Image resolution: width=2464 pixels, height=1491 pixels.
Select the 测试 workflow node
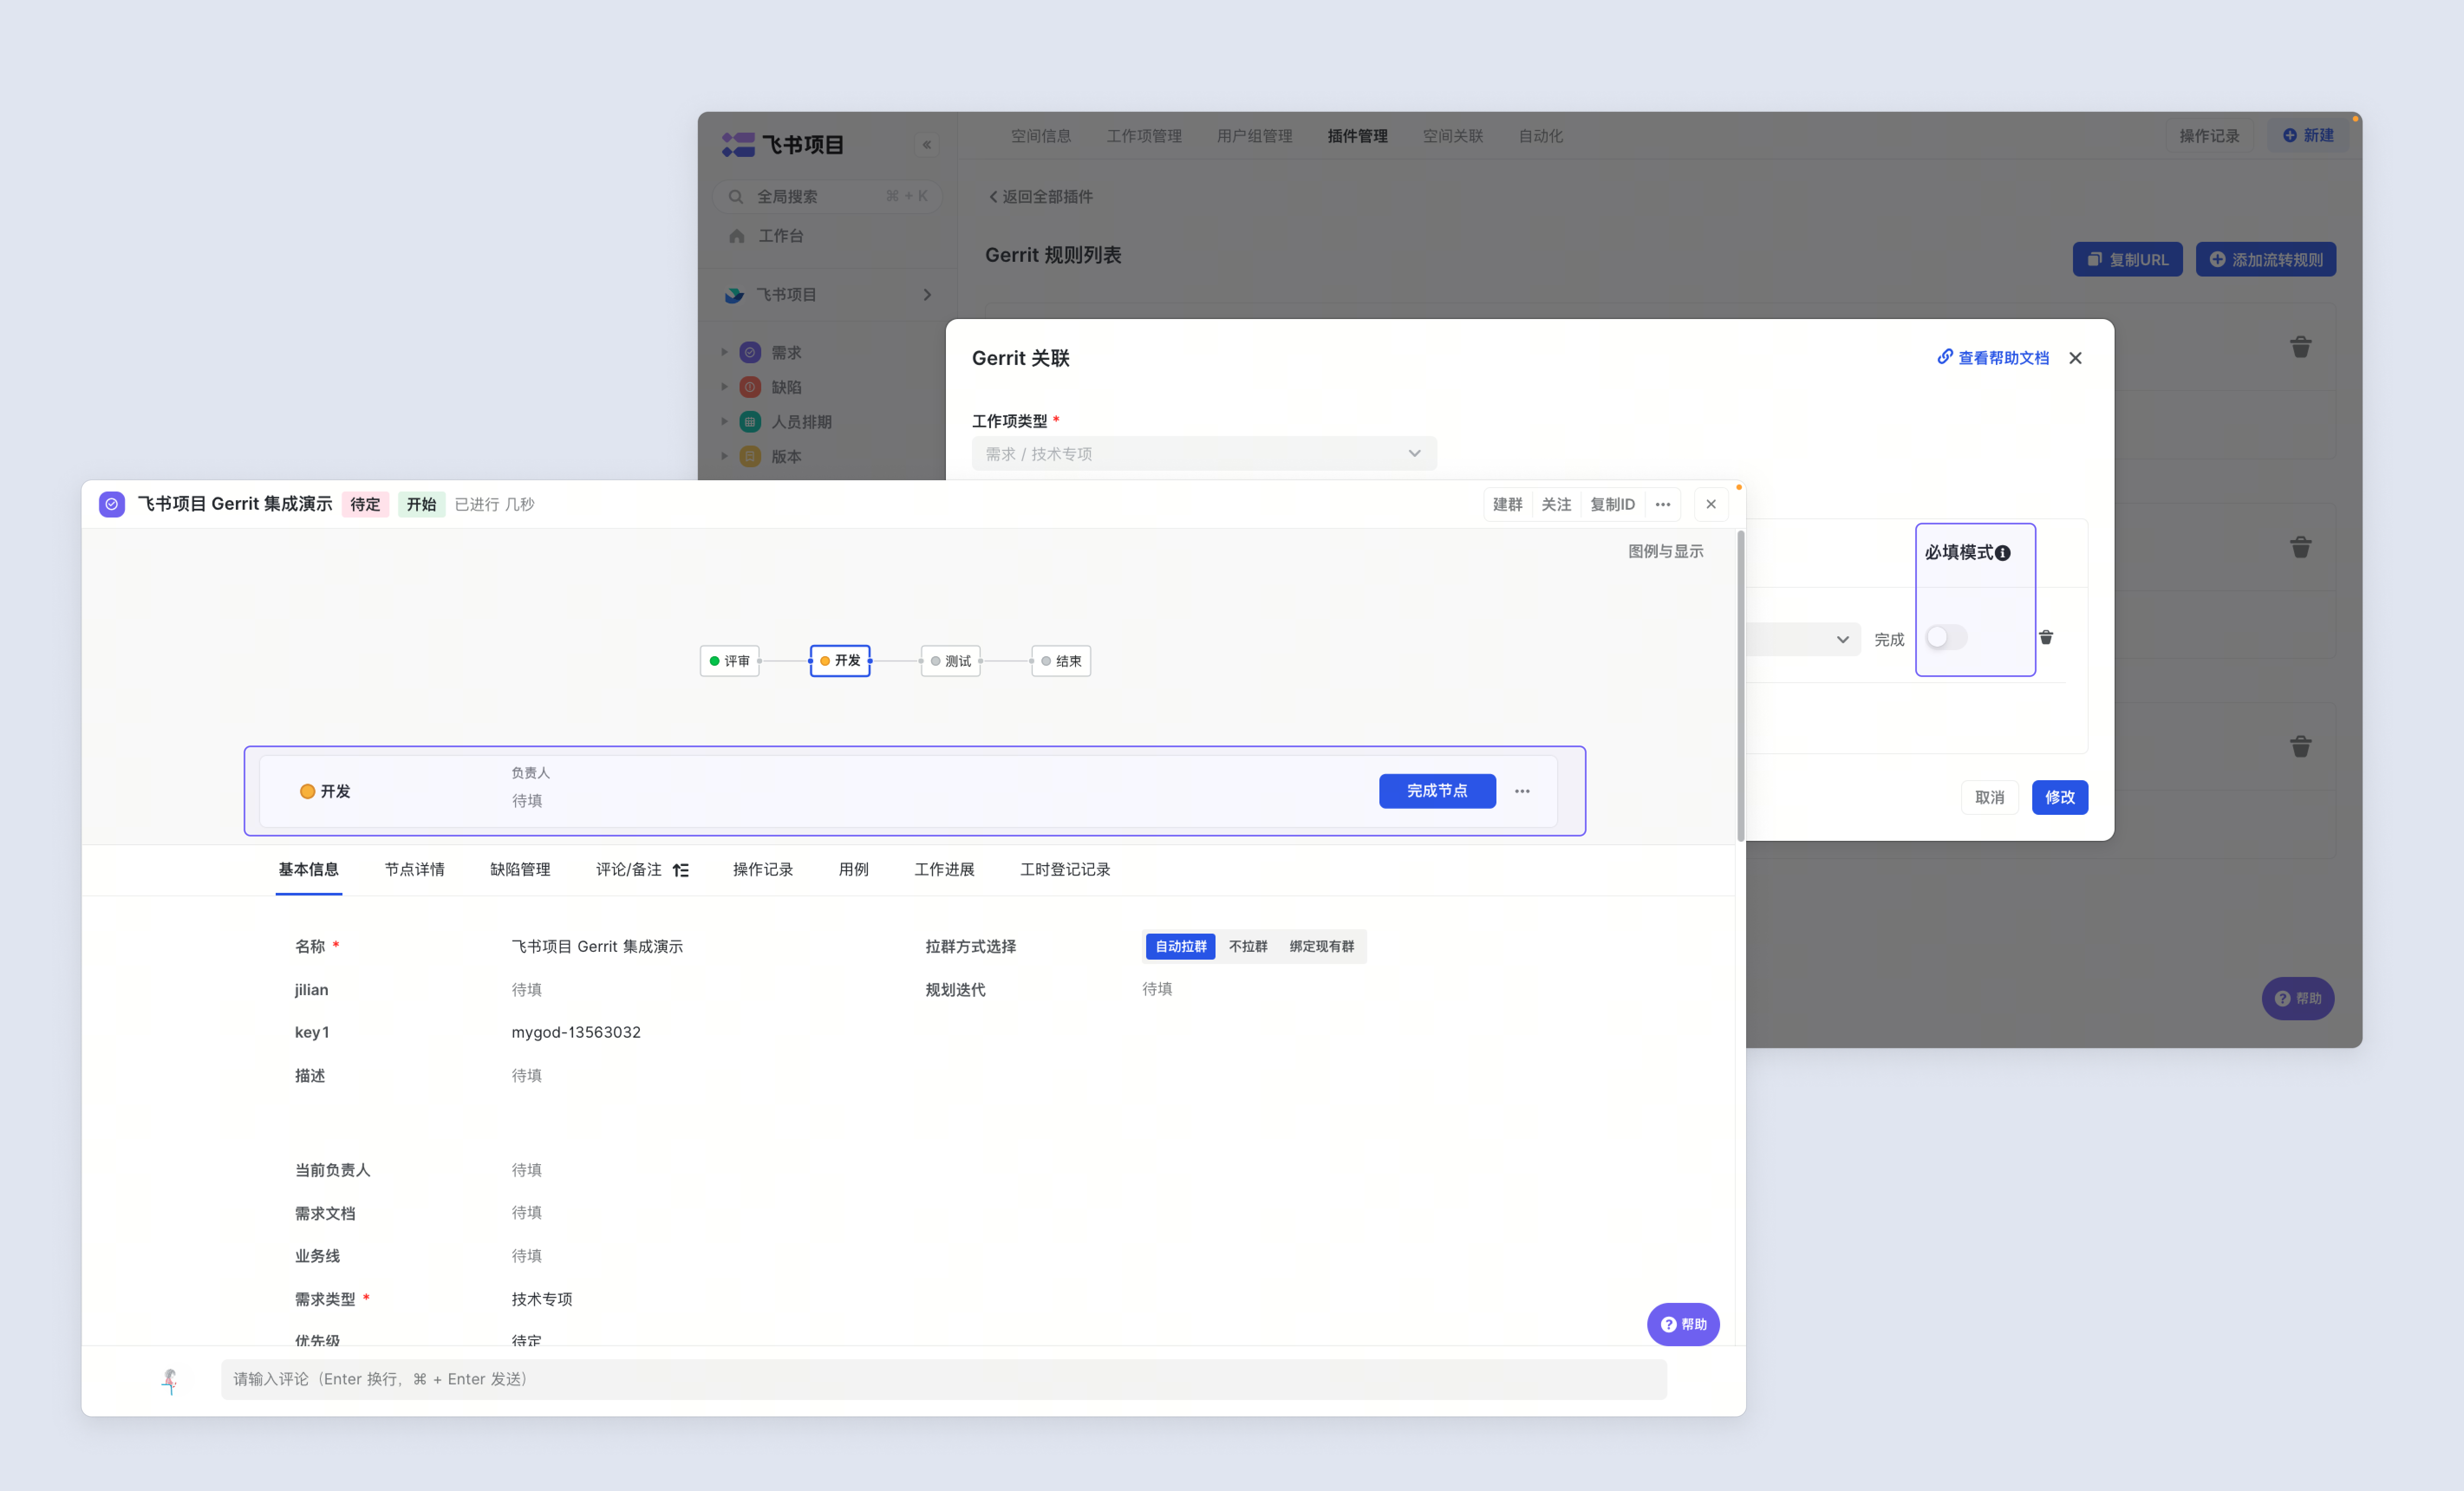[951, 661]
